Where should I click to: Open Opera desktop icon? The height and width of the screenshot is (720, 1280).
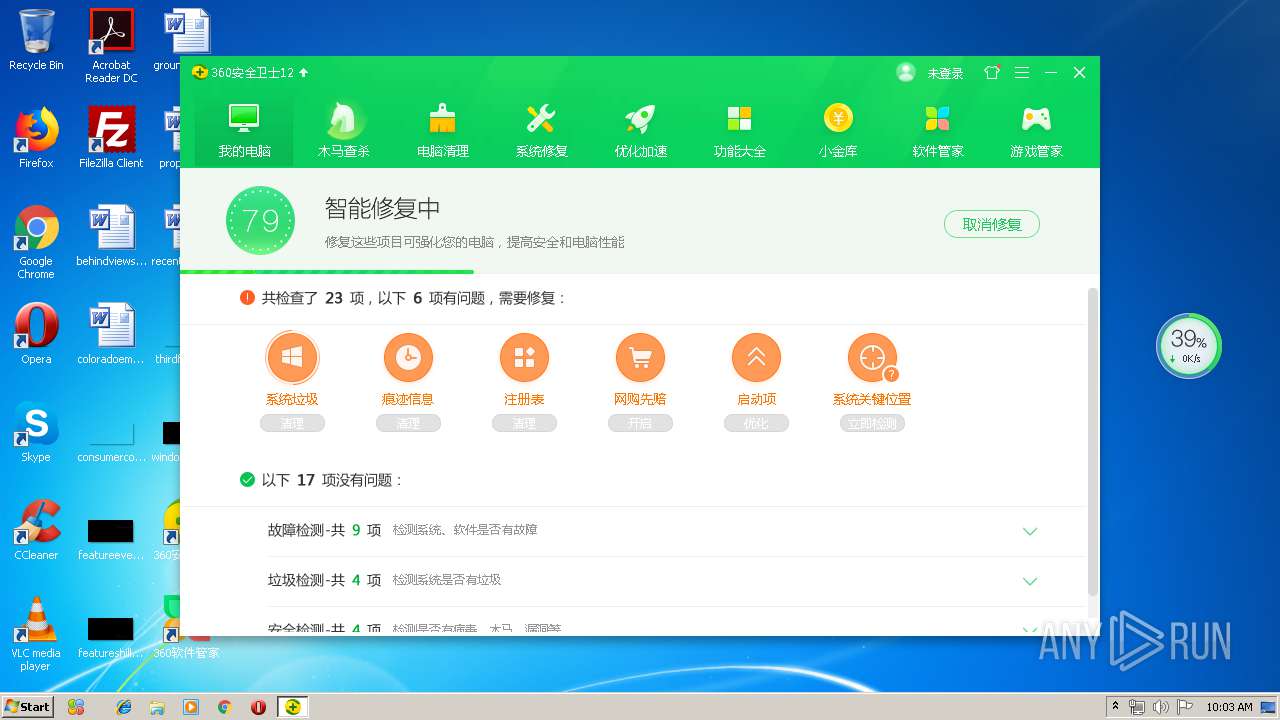(36, 334)
